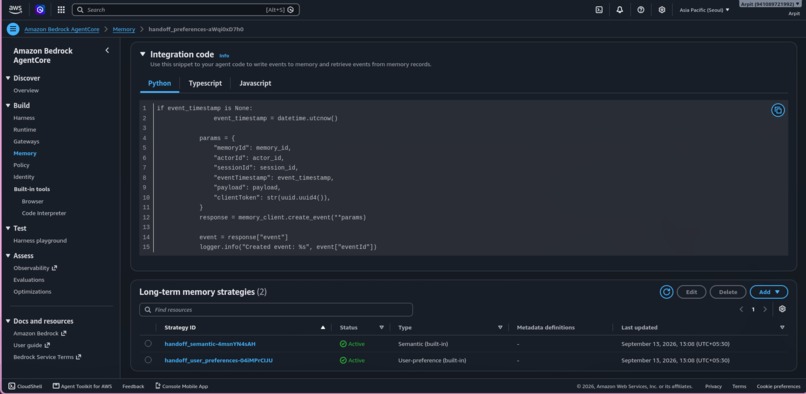Open Browser under Built-in tools

point(32,202)
